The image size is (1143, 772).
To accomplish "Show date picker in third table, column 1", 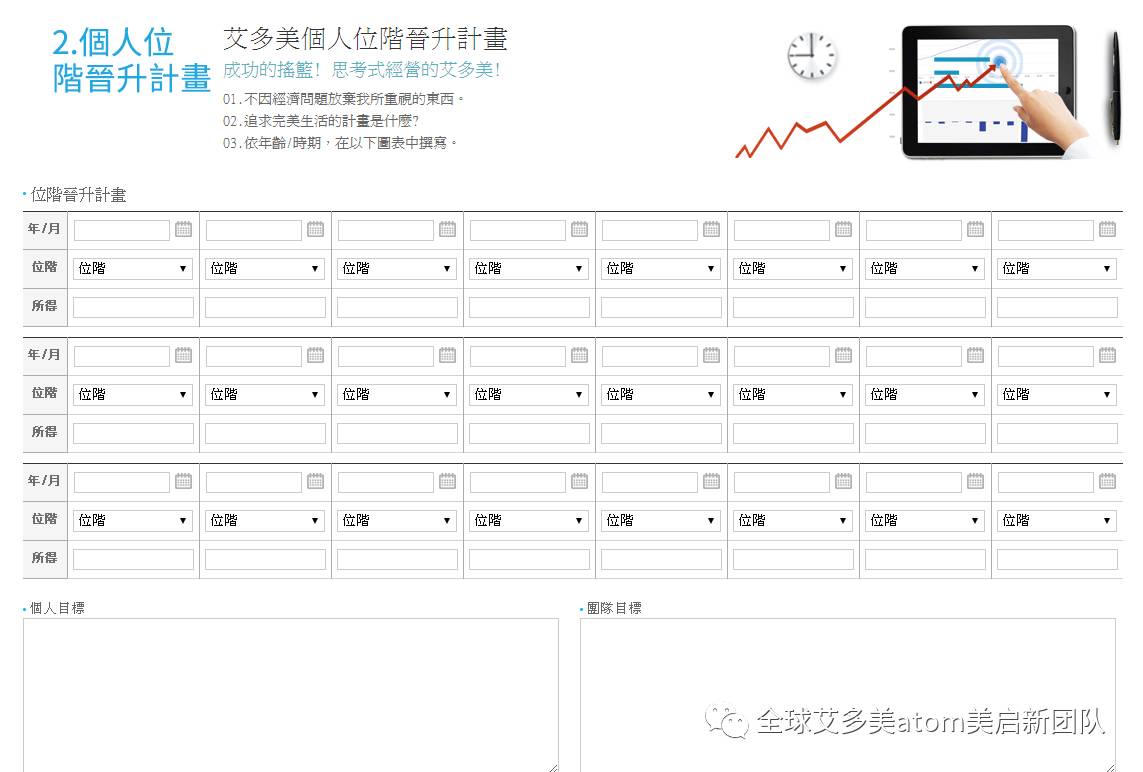I will click(184, 481).
